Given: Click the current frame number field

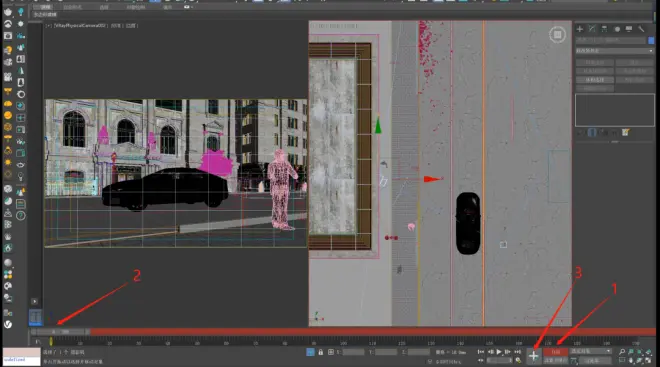Looking at the screenshot, I should (x=499, y=361).
